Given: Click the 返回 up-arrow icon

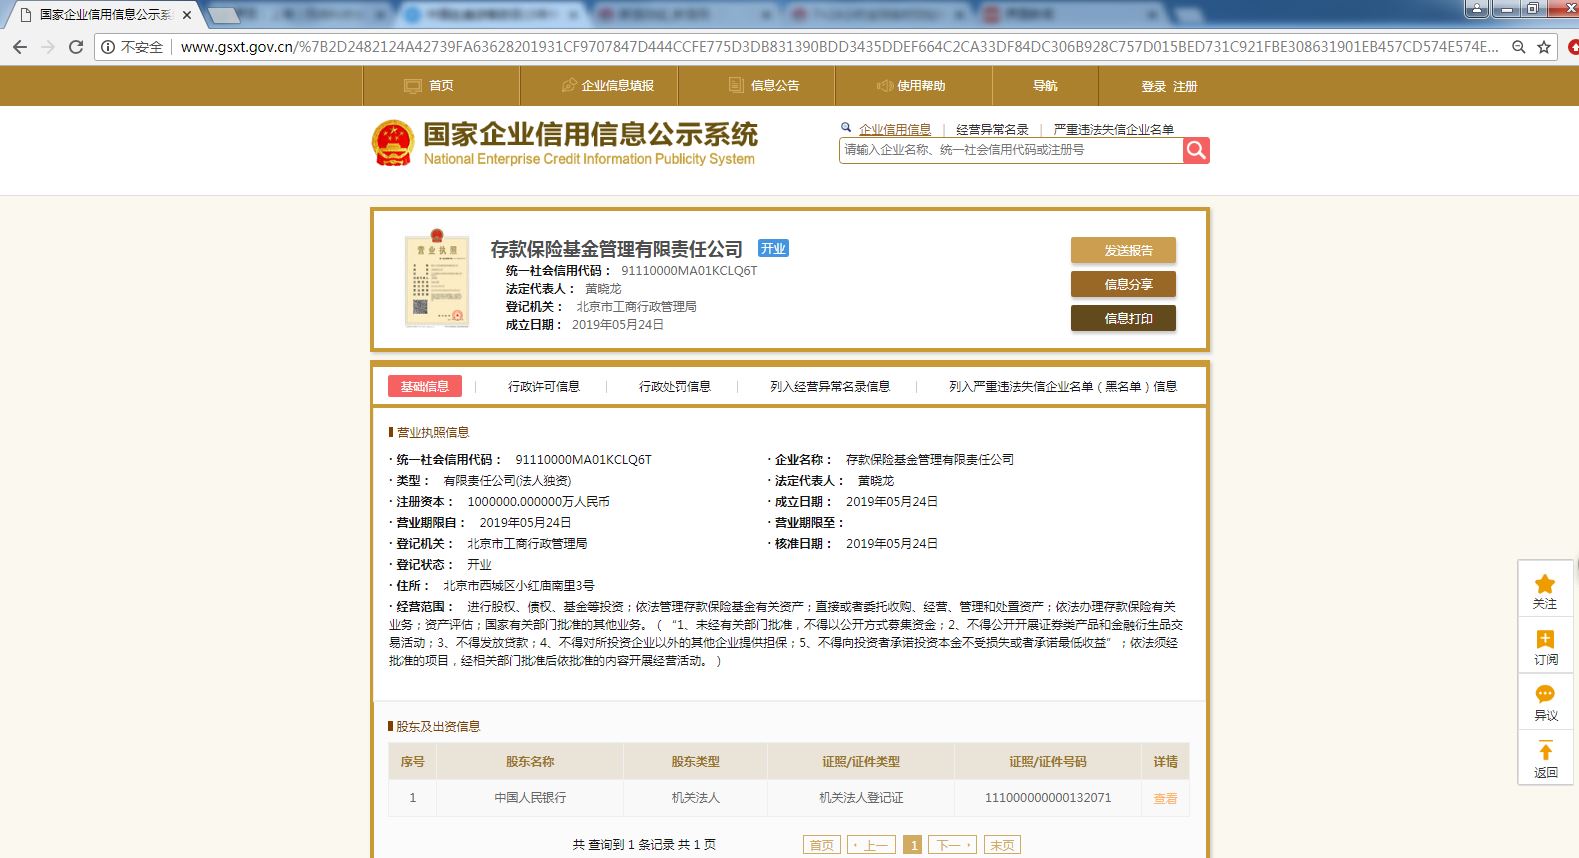Looking at the screenshot, I should pos(1545,751).
